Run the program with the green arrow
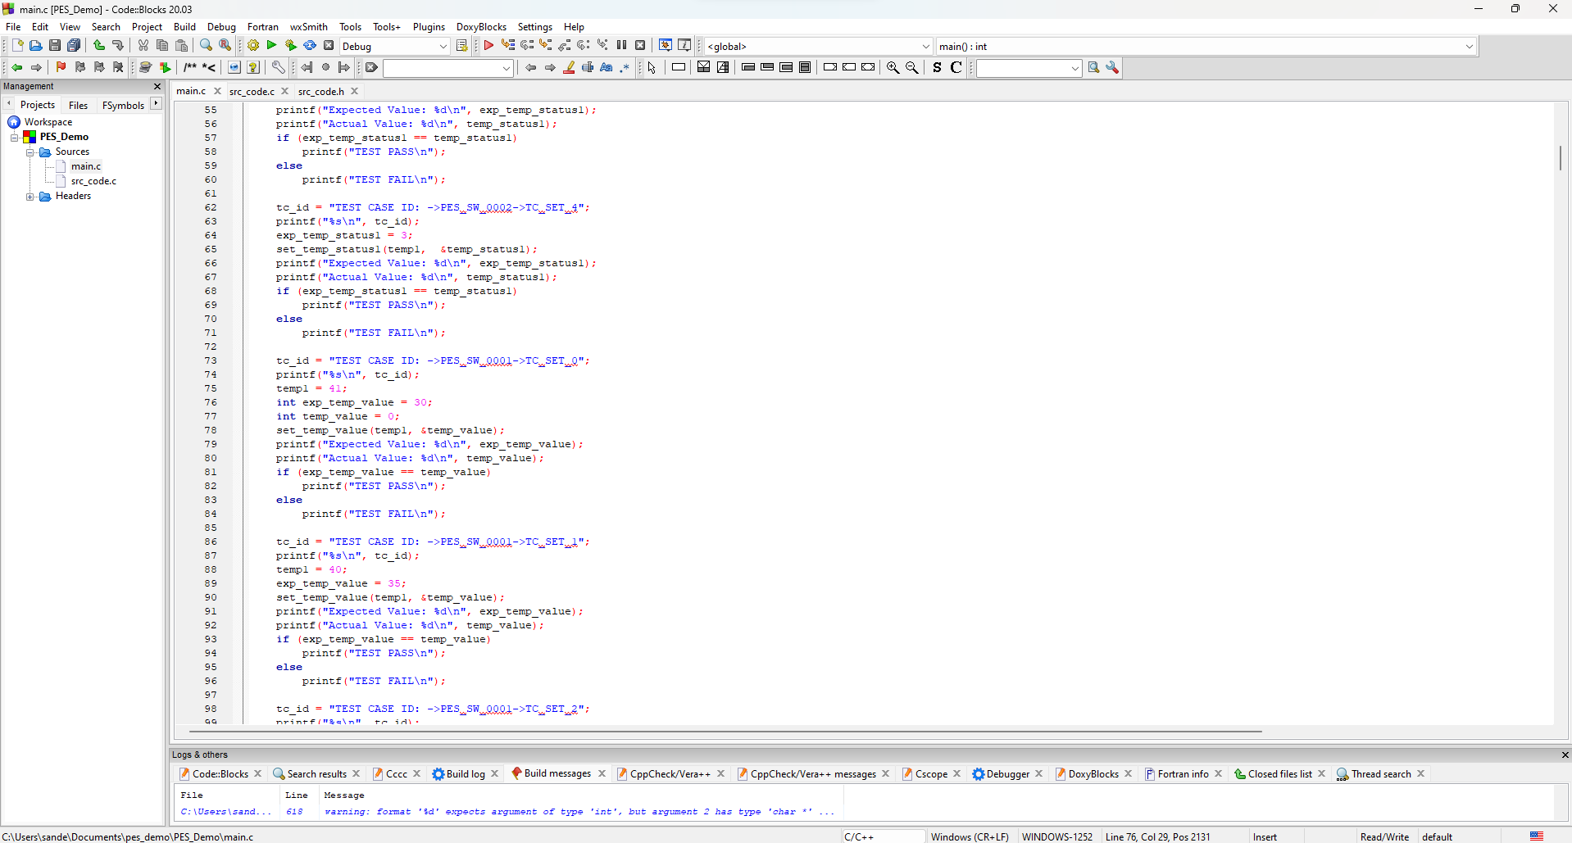Viewport: 1572px width, 843px height. pos(271,46)
